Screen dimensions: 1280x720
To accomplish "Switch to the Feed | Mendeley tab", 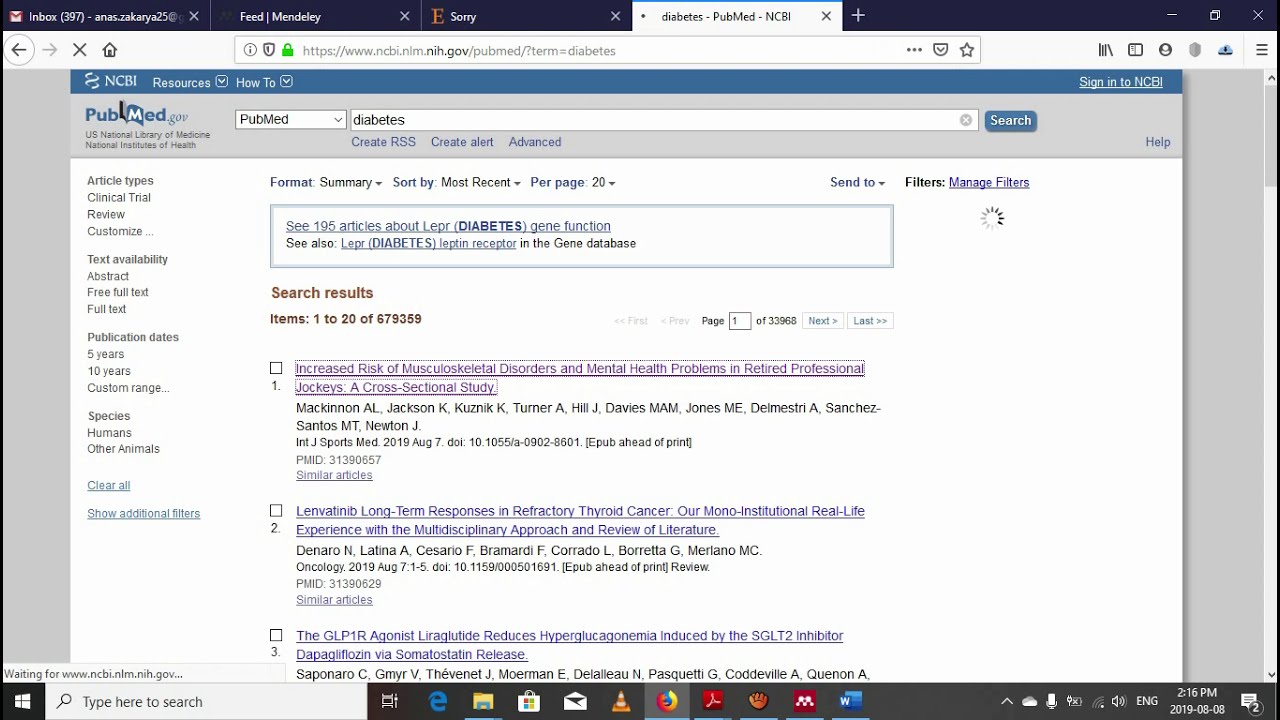I will tap(314, 16).
